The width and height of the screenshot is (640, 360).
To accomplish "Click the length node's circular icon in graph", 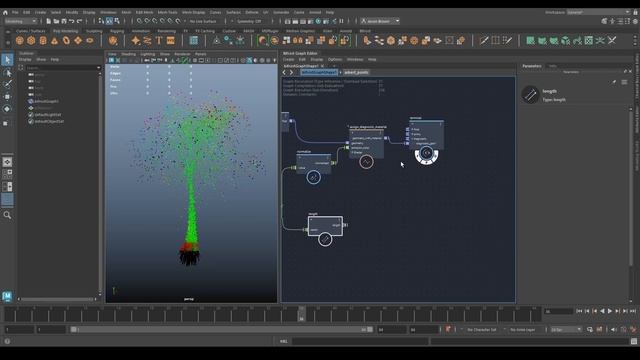I will point(325,239).
